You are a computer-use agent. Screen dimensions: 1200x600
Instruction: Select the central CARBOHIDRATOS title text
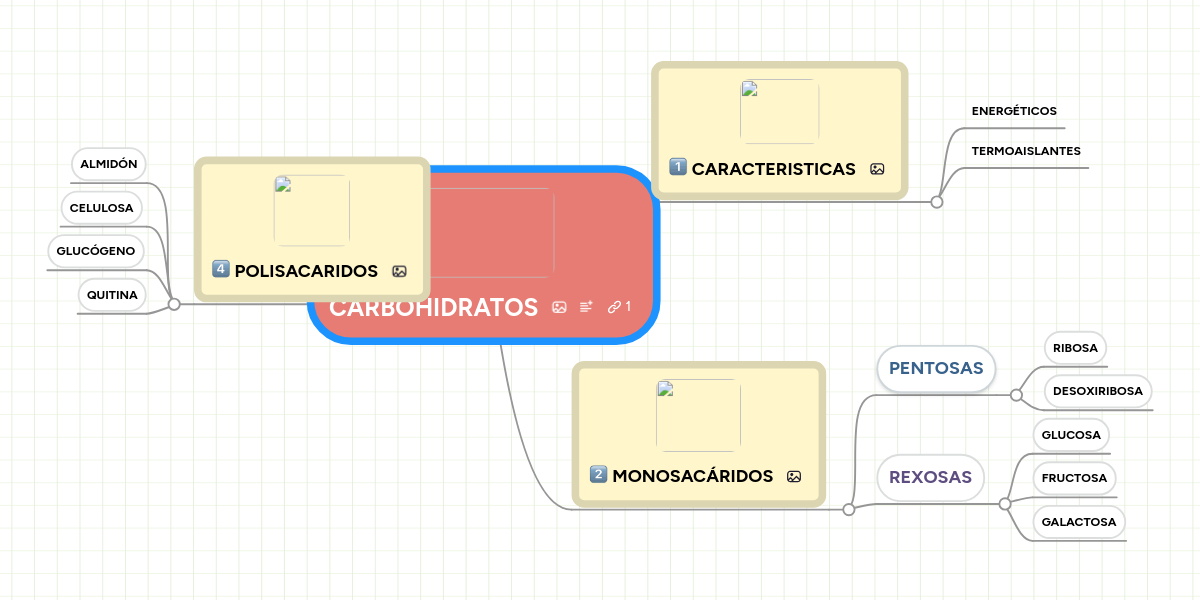click(433, 308)
